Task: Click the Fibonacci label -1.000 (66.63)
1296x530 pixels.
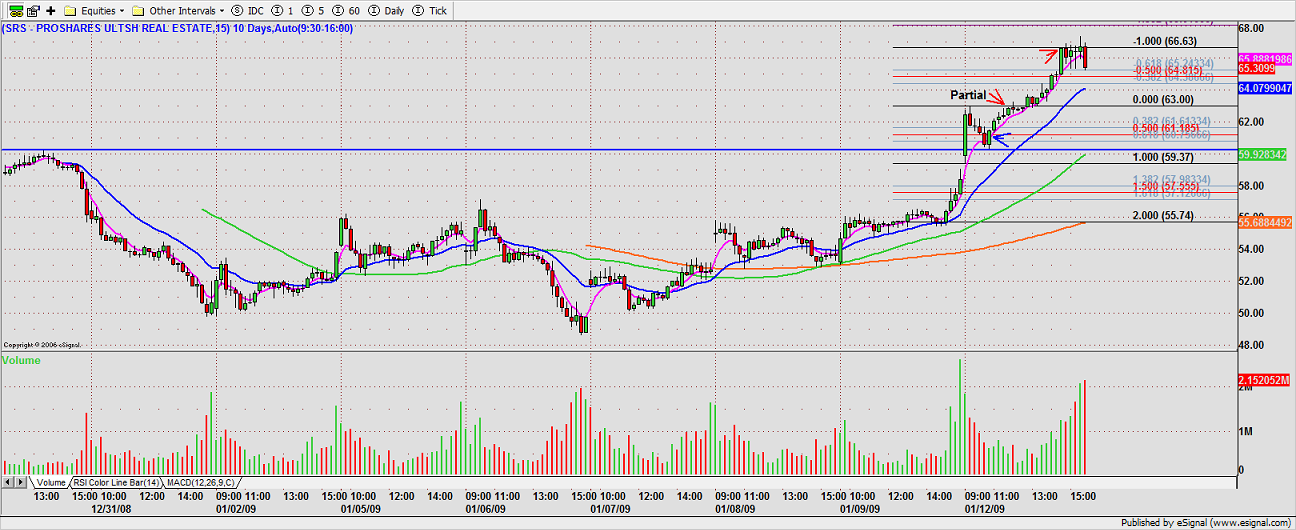Action: [1164, 41]
